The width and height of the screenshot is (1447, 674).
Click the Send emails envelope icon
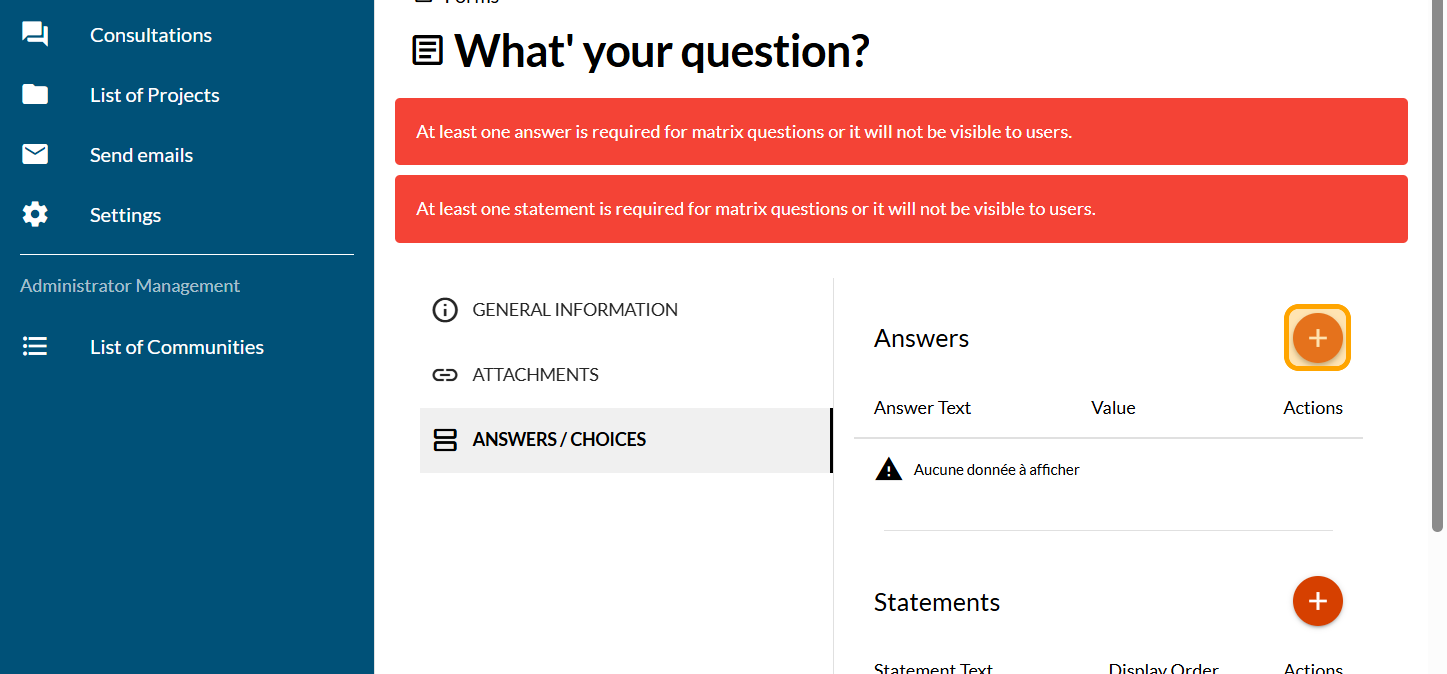pos(35,155)
